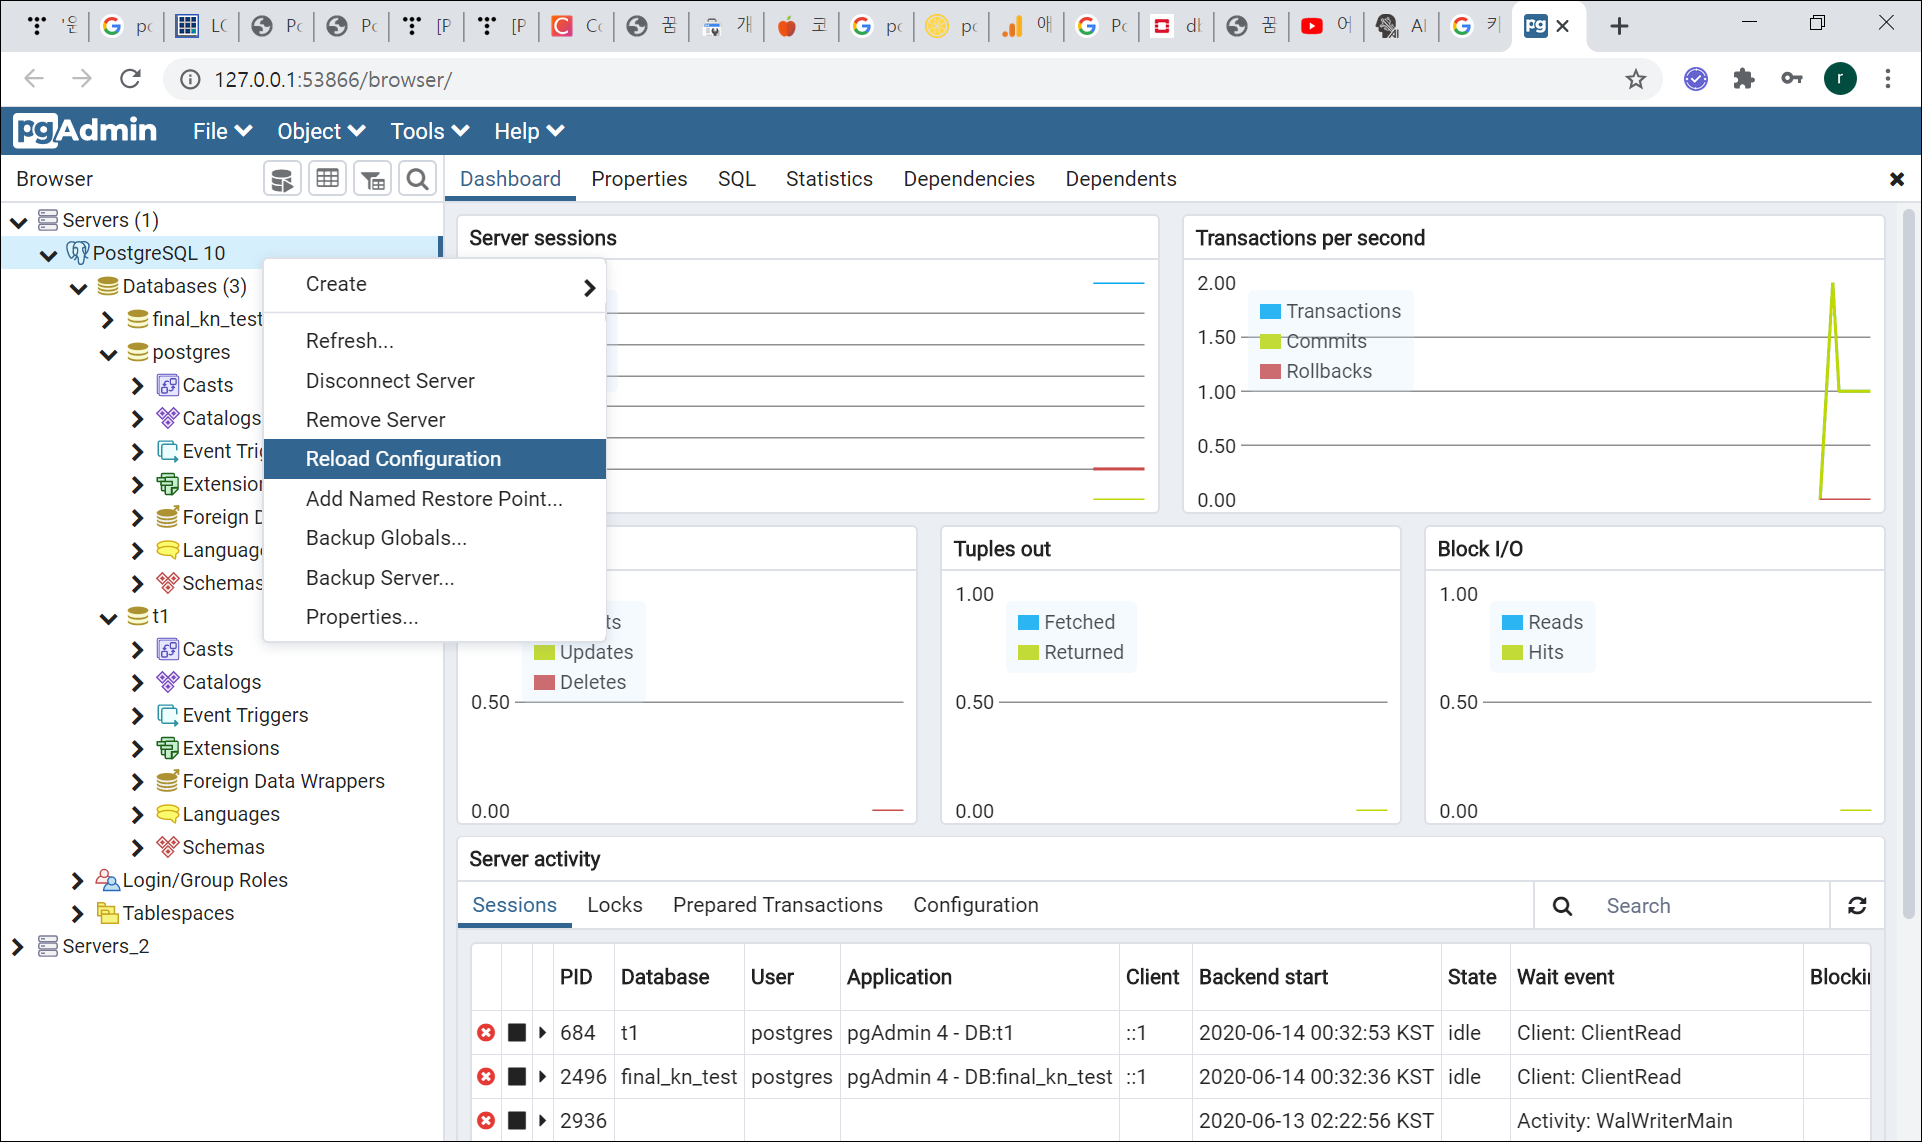Collapse the PostgreSQL 10 server node
Image resolution: width=1922 pixels, height=1142 pixels.
click(x=48, y=254)
